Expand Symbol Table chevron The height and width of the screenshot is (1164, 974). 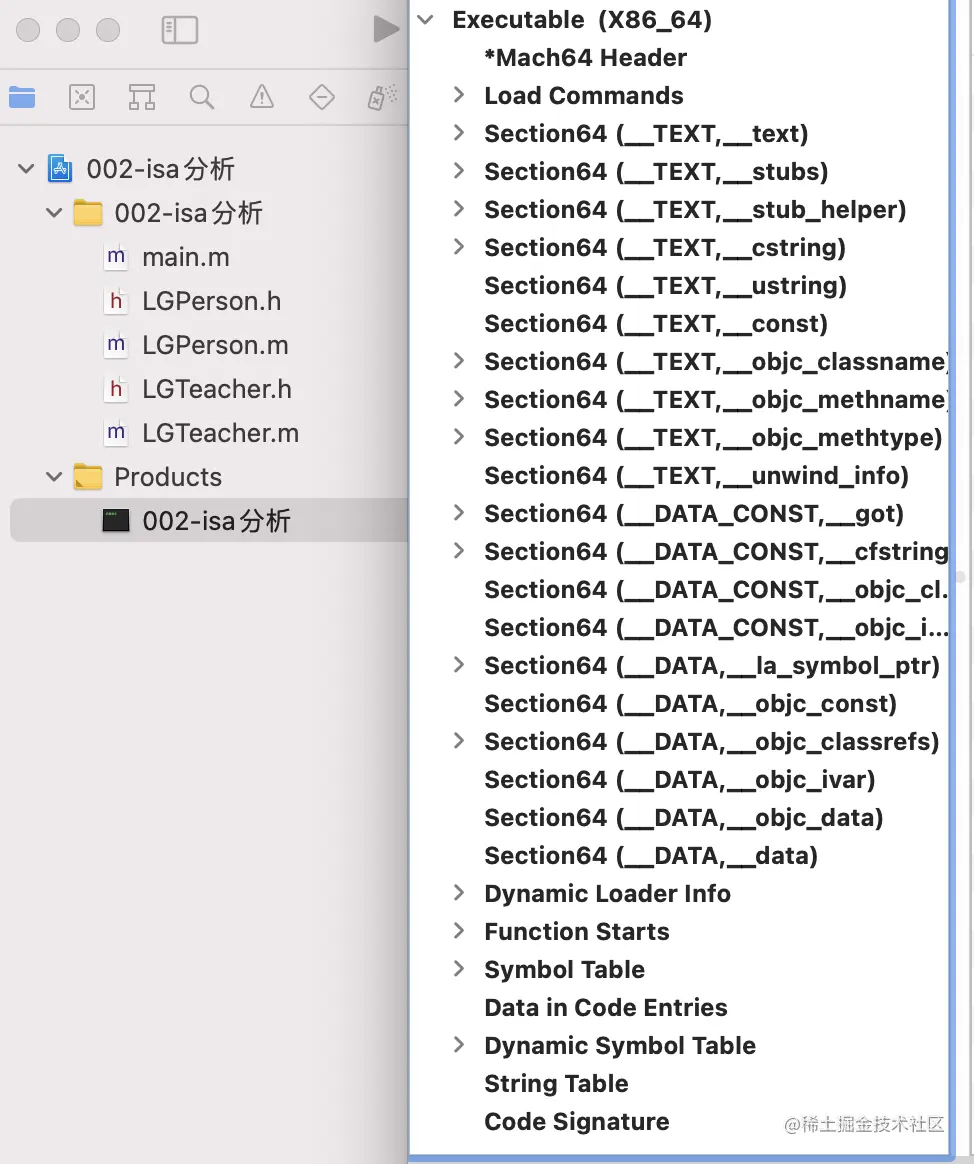459,969
